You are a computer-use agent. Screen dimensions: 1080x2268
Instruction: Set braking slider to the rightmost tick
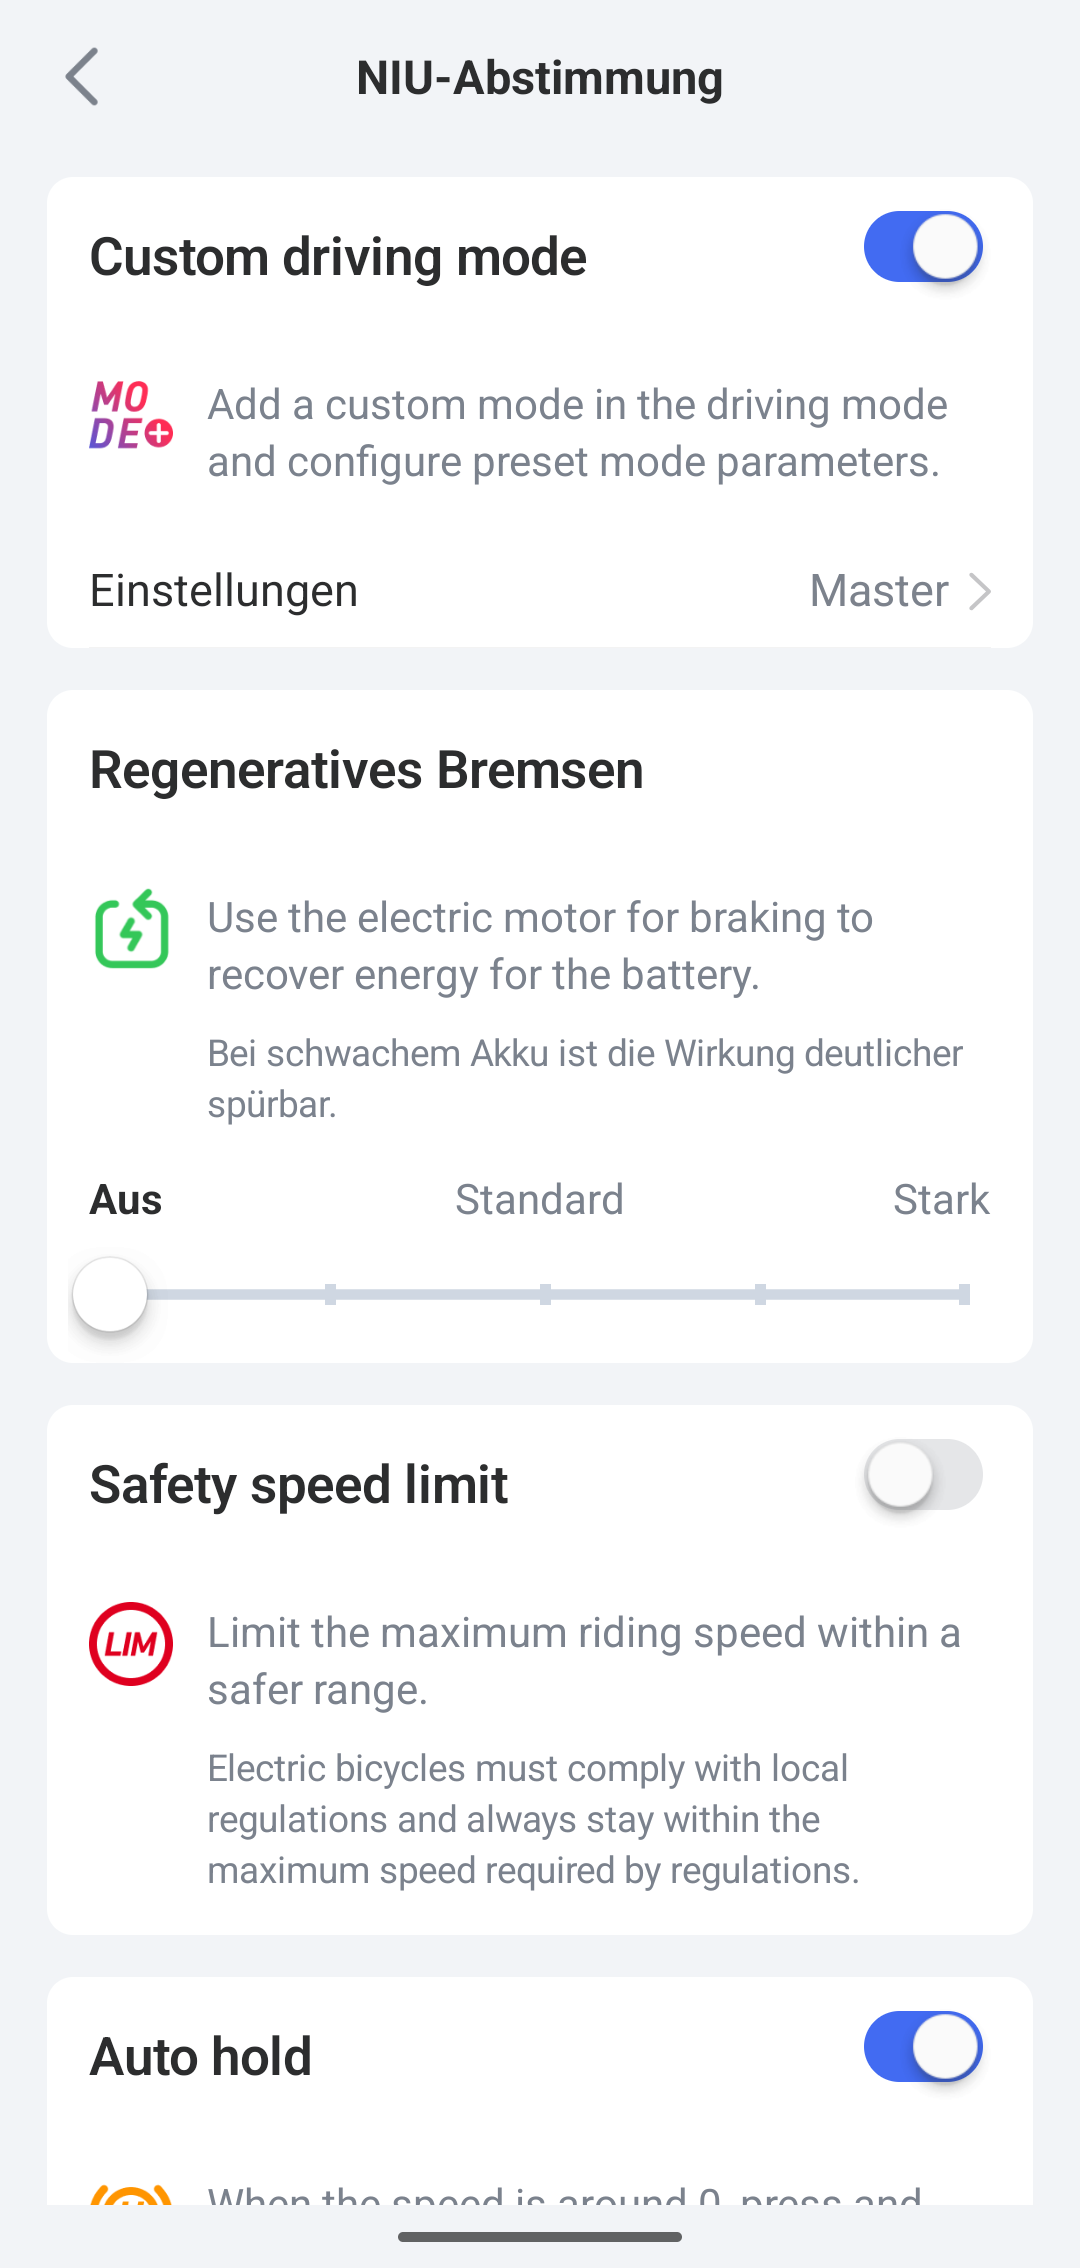964,1295
